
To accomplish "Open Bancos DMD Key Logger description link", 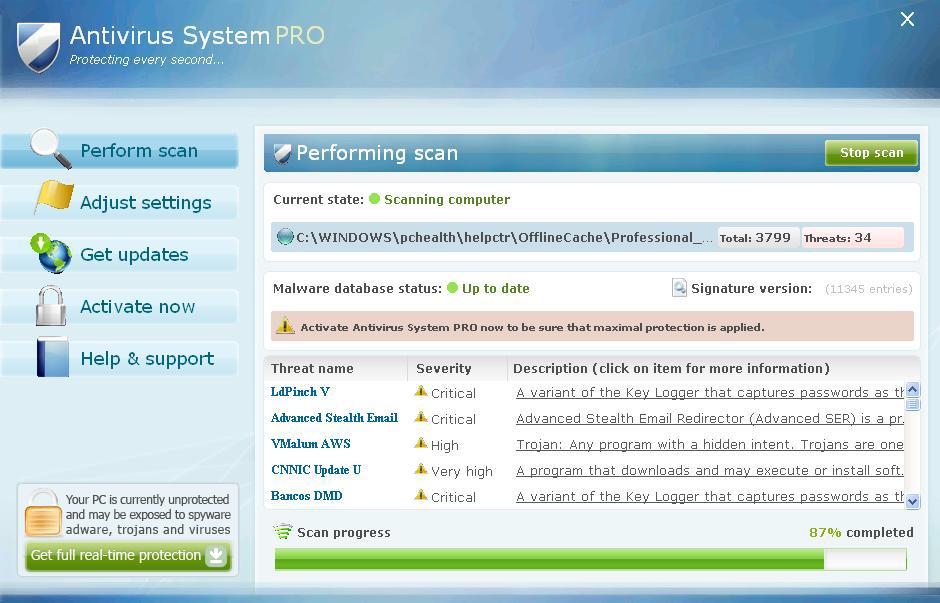I will click(710, 497).
